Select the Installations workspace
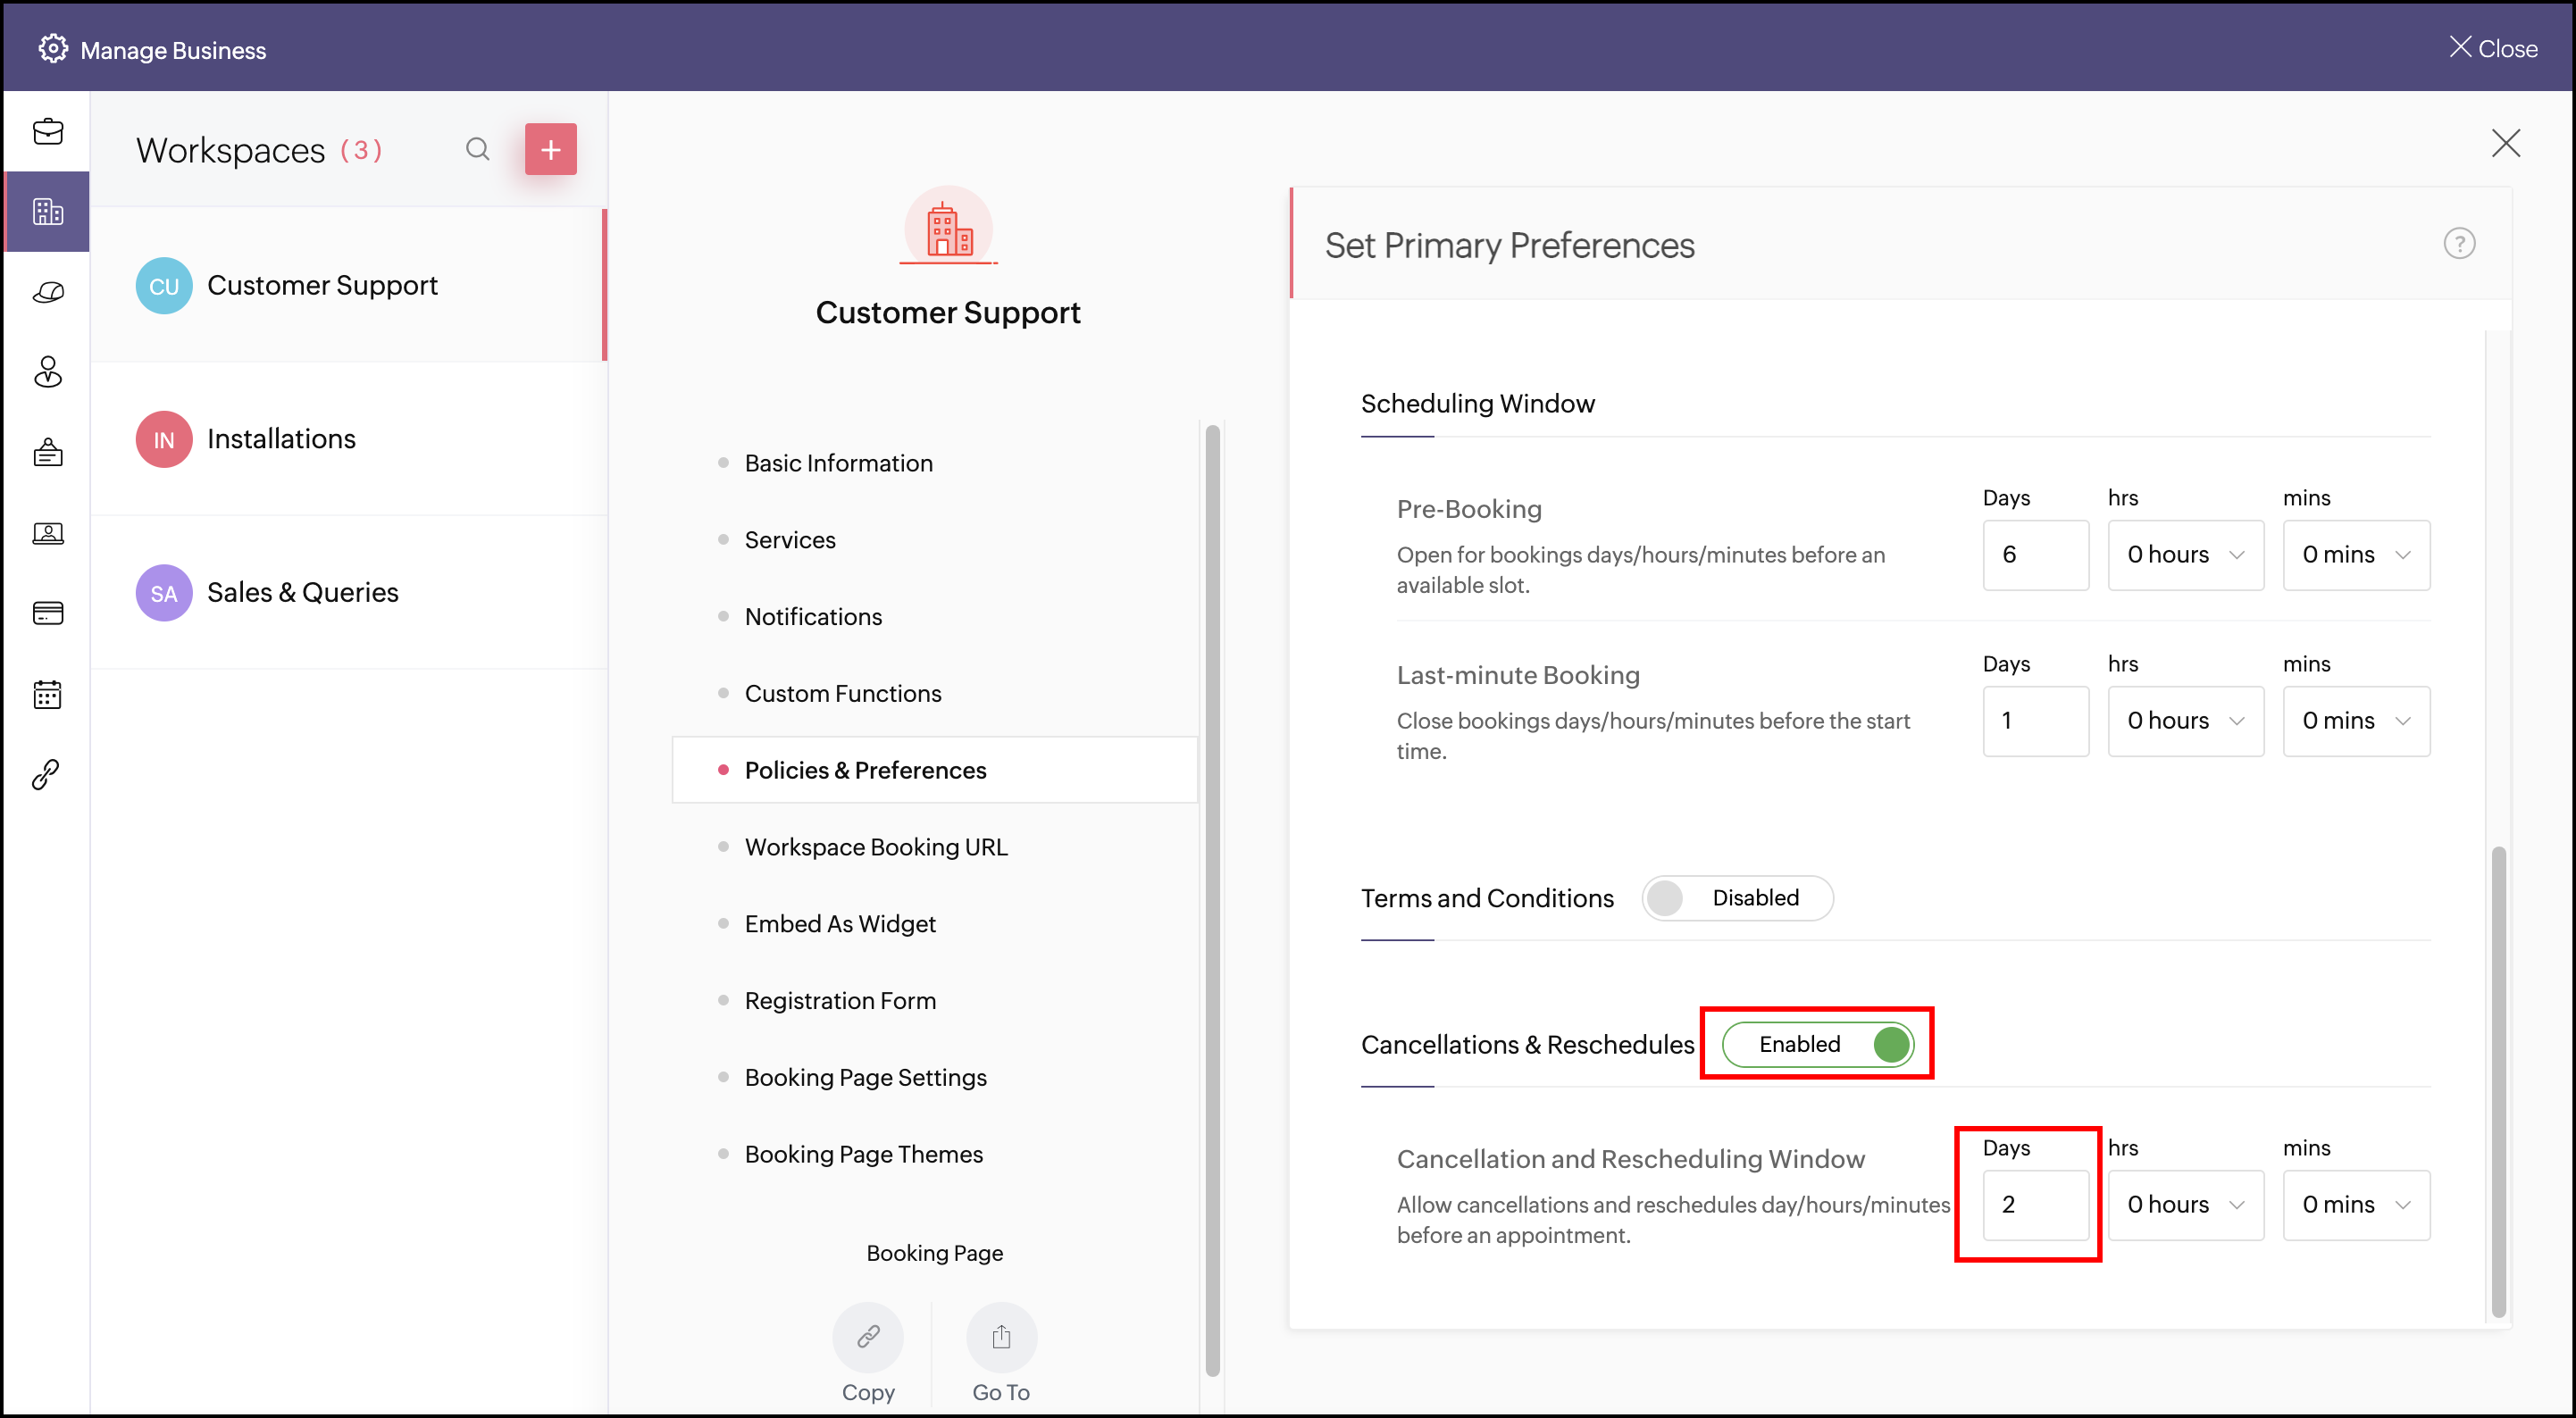 281,439
